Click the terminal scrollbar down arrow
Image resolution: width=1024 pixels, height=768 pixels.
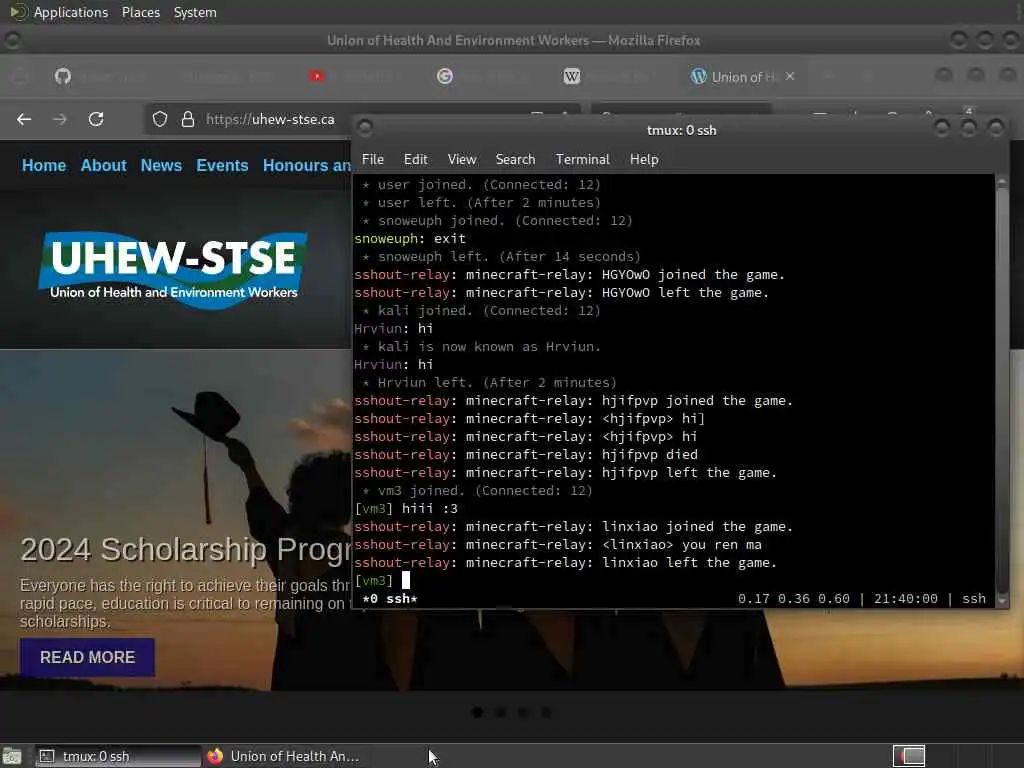(1002, 600)
